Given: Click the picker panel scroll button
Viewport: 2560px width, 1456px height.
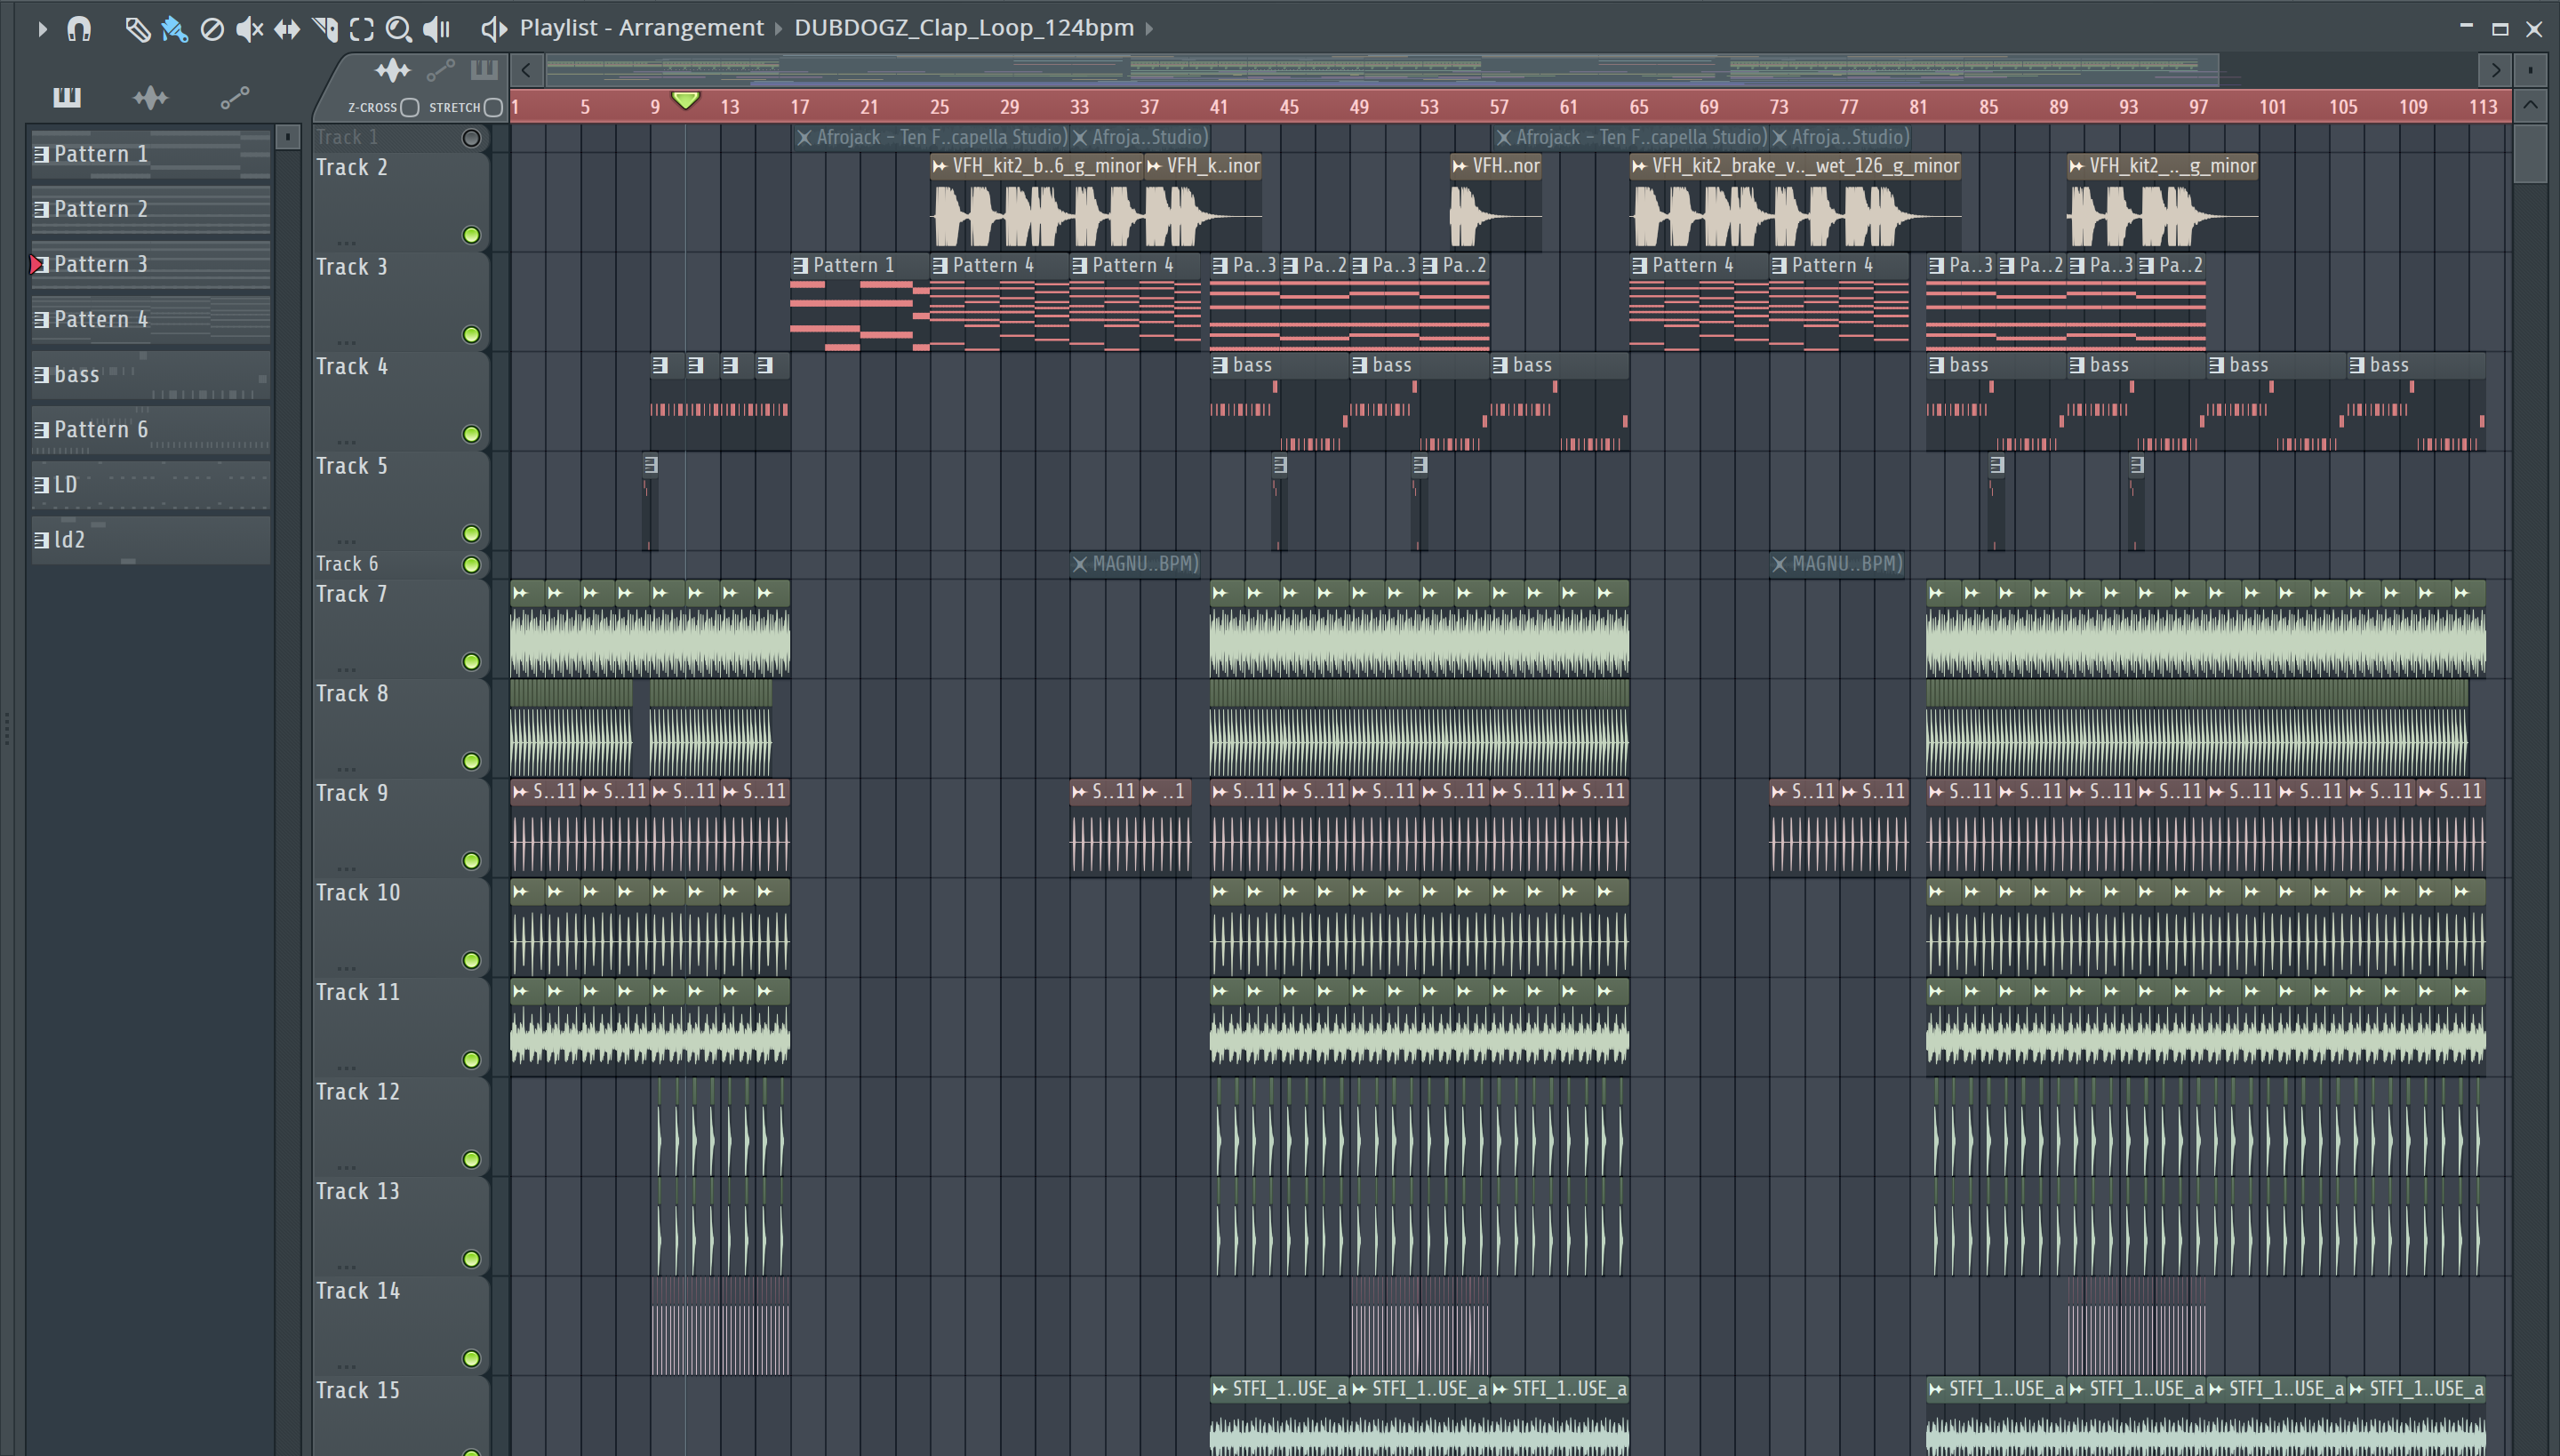Looking at the screenshot, I should click(287, 137).
